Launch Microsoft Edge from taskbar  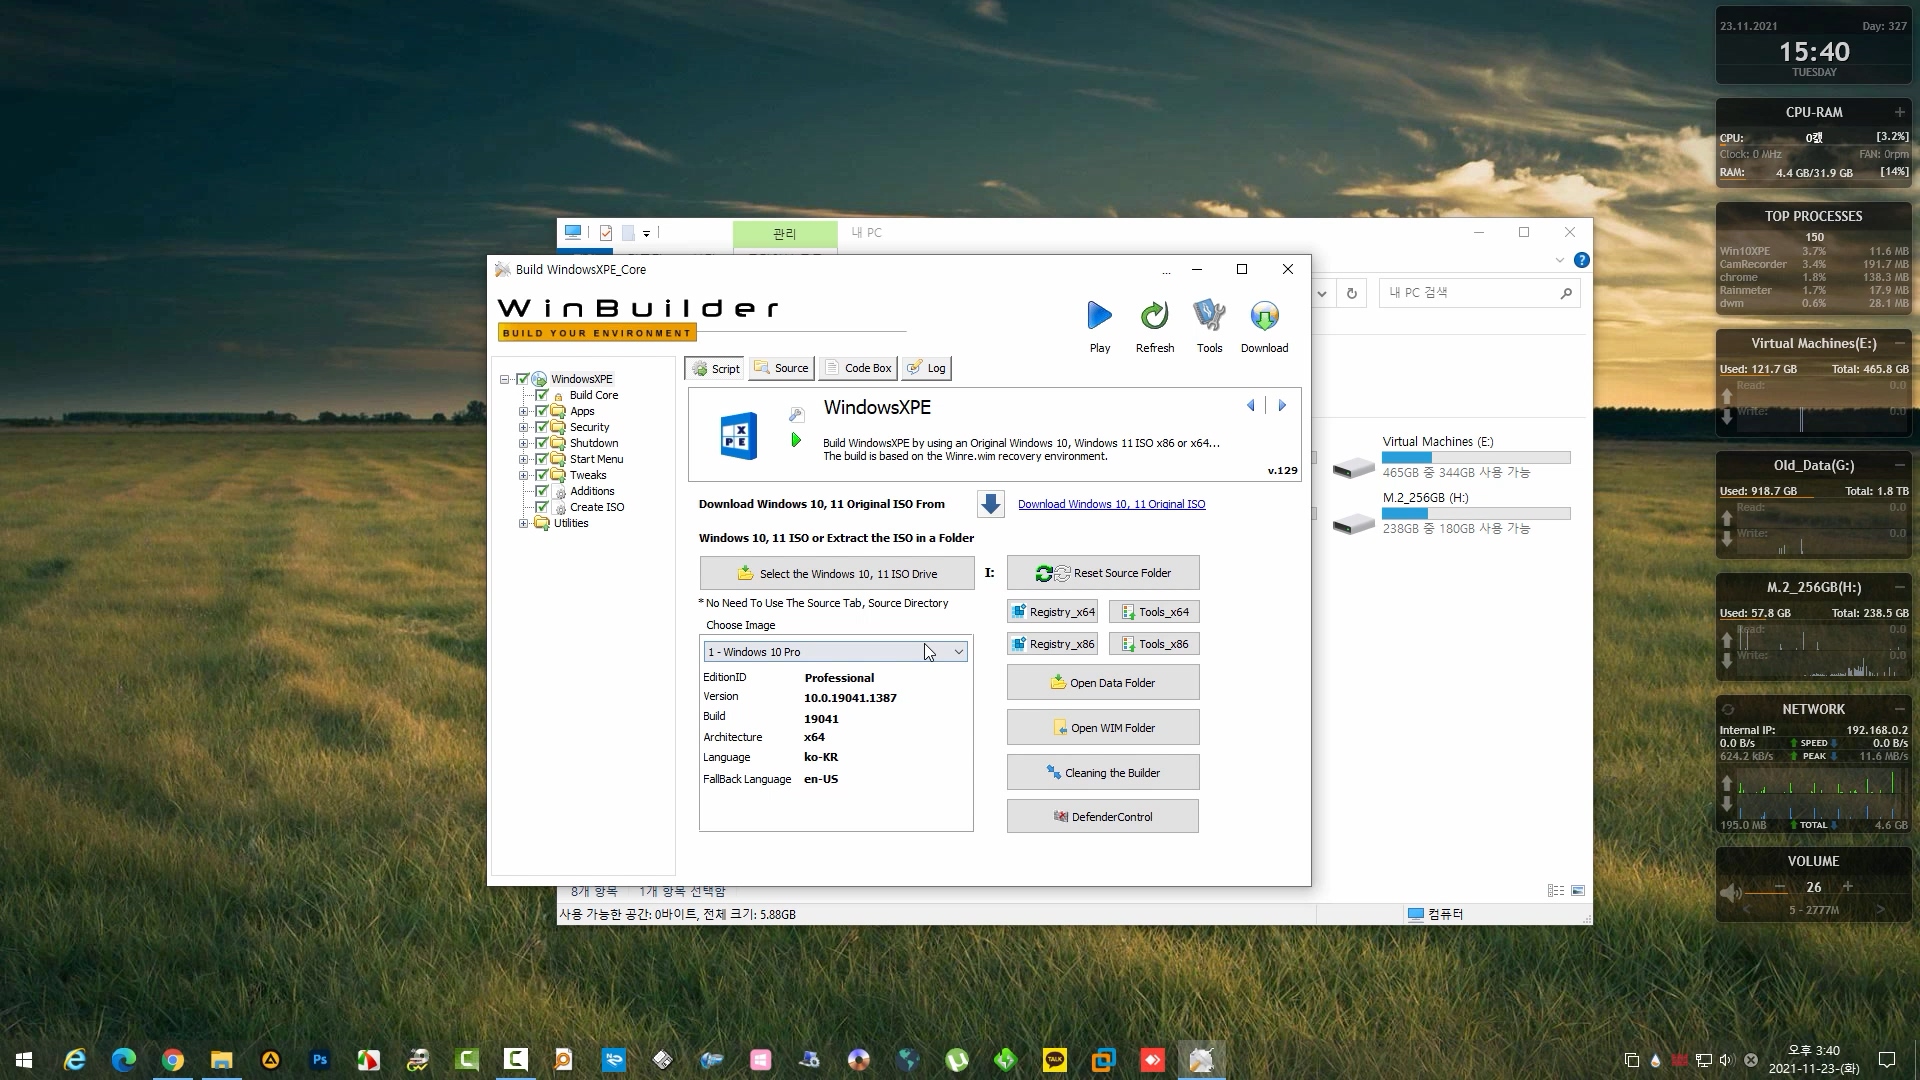point(124,1060)
